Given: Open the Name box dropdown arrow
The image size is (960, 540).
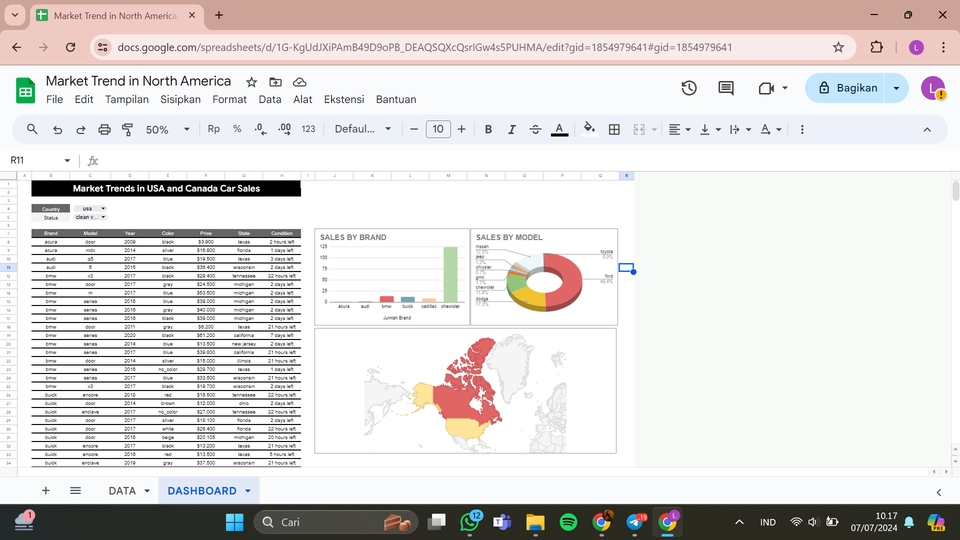Looking at the screenshot, I should (67, 160).
